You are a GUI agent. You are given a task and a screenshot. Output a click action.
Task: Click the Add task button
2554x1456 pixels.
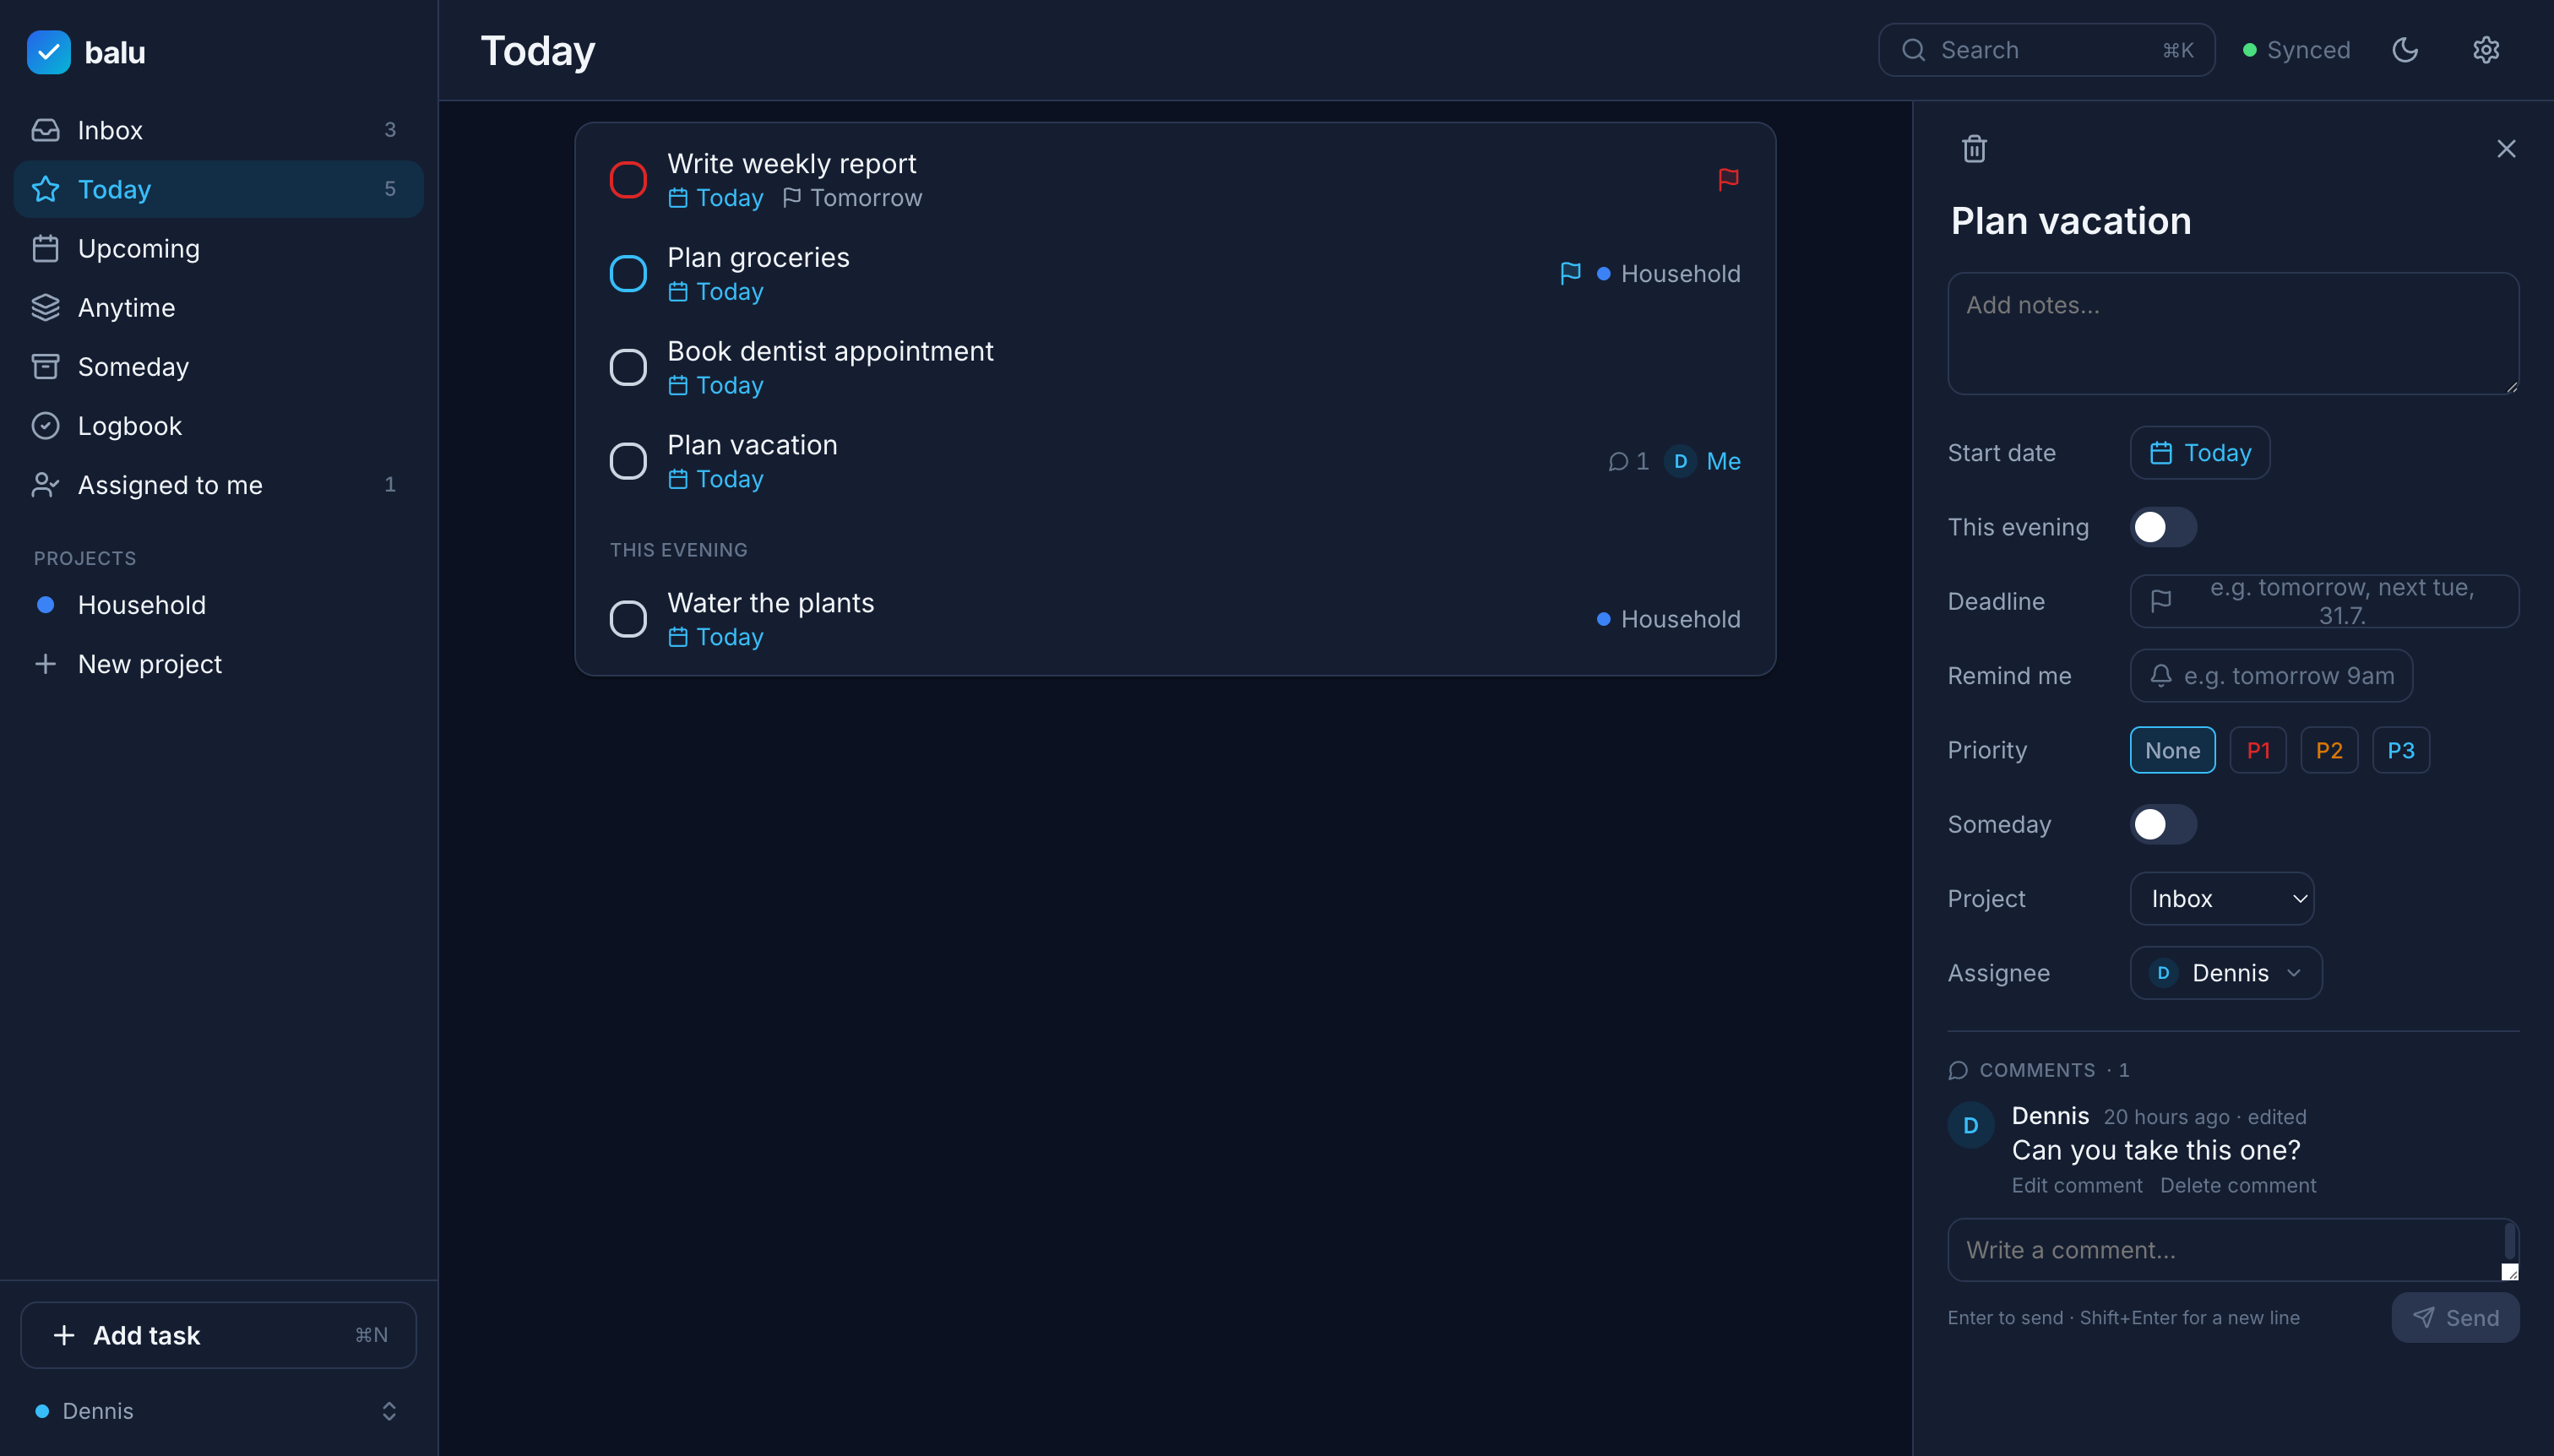[218, 1335]
